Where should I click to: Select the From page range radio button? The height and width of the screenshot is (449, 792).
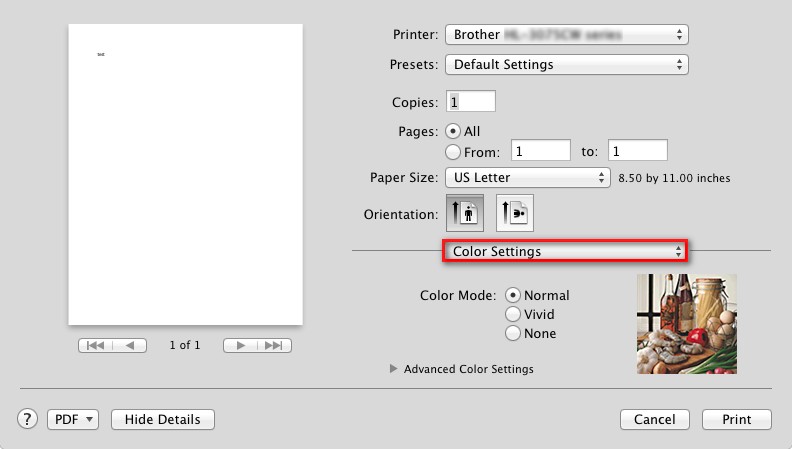click(x=453, y=152)
